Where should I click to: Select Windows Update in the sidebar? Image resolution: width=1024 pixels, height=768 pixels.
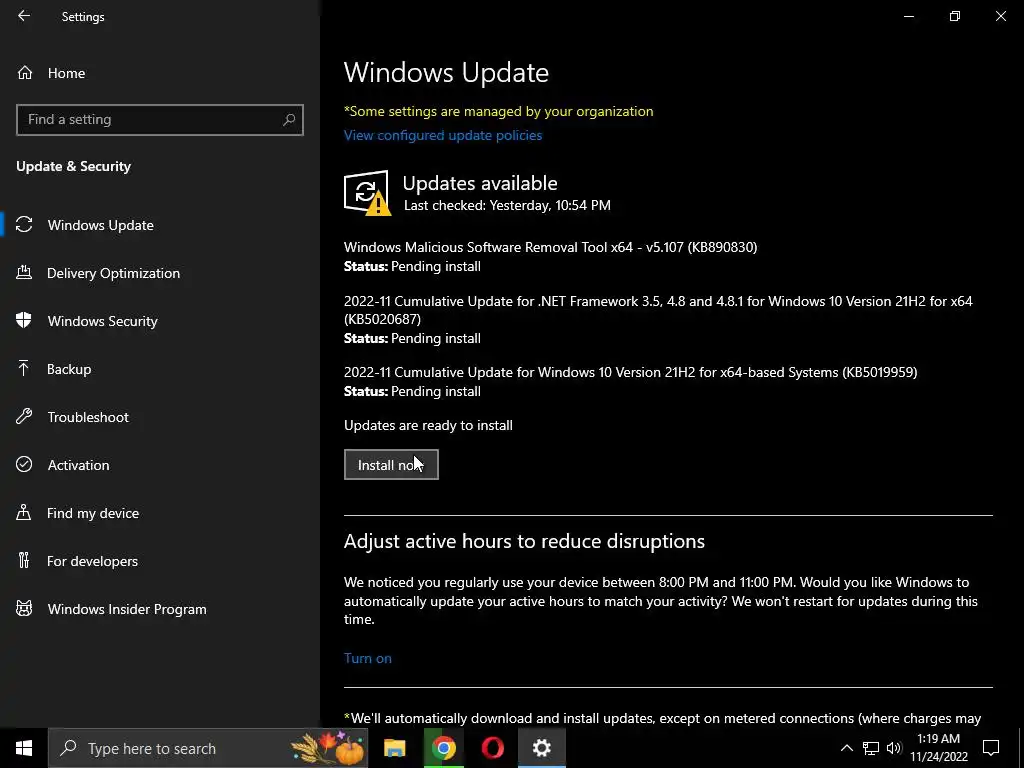click(x=159, y=225)
